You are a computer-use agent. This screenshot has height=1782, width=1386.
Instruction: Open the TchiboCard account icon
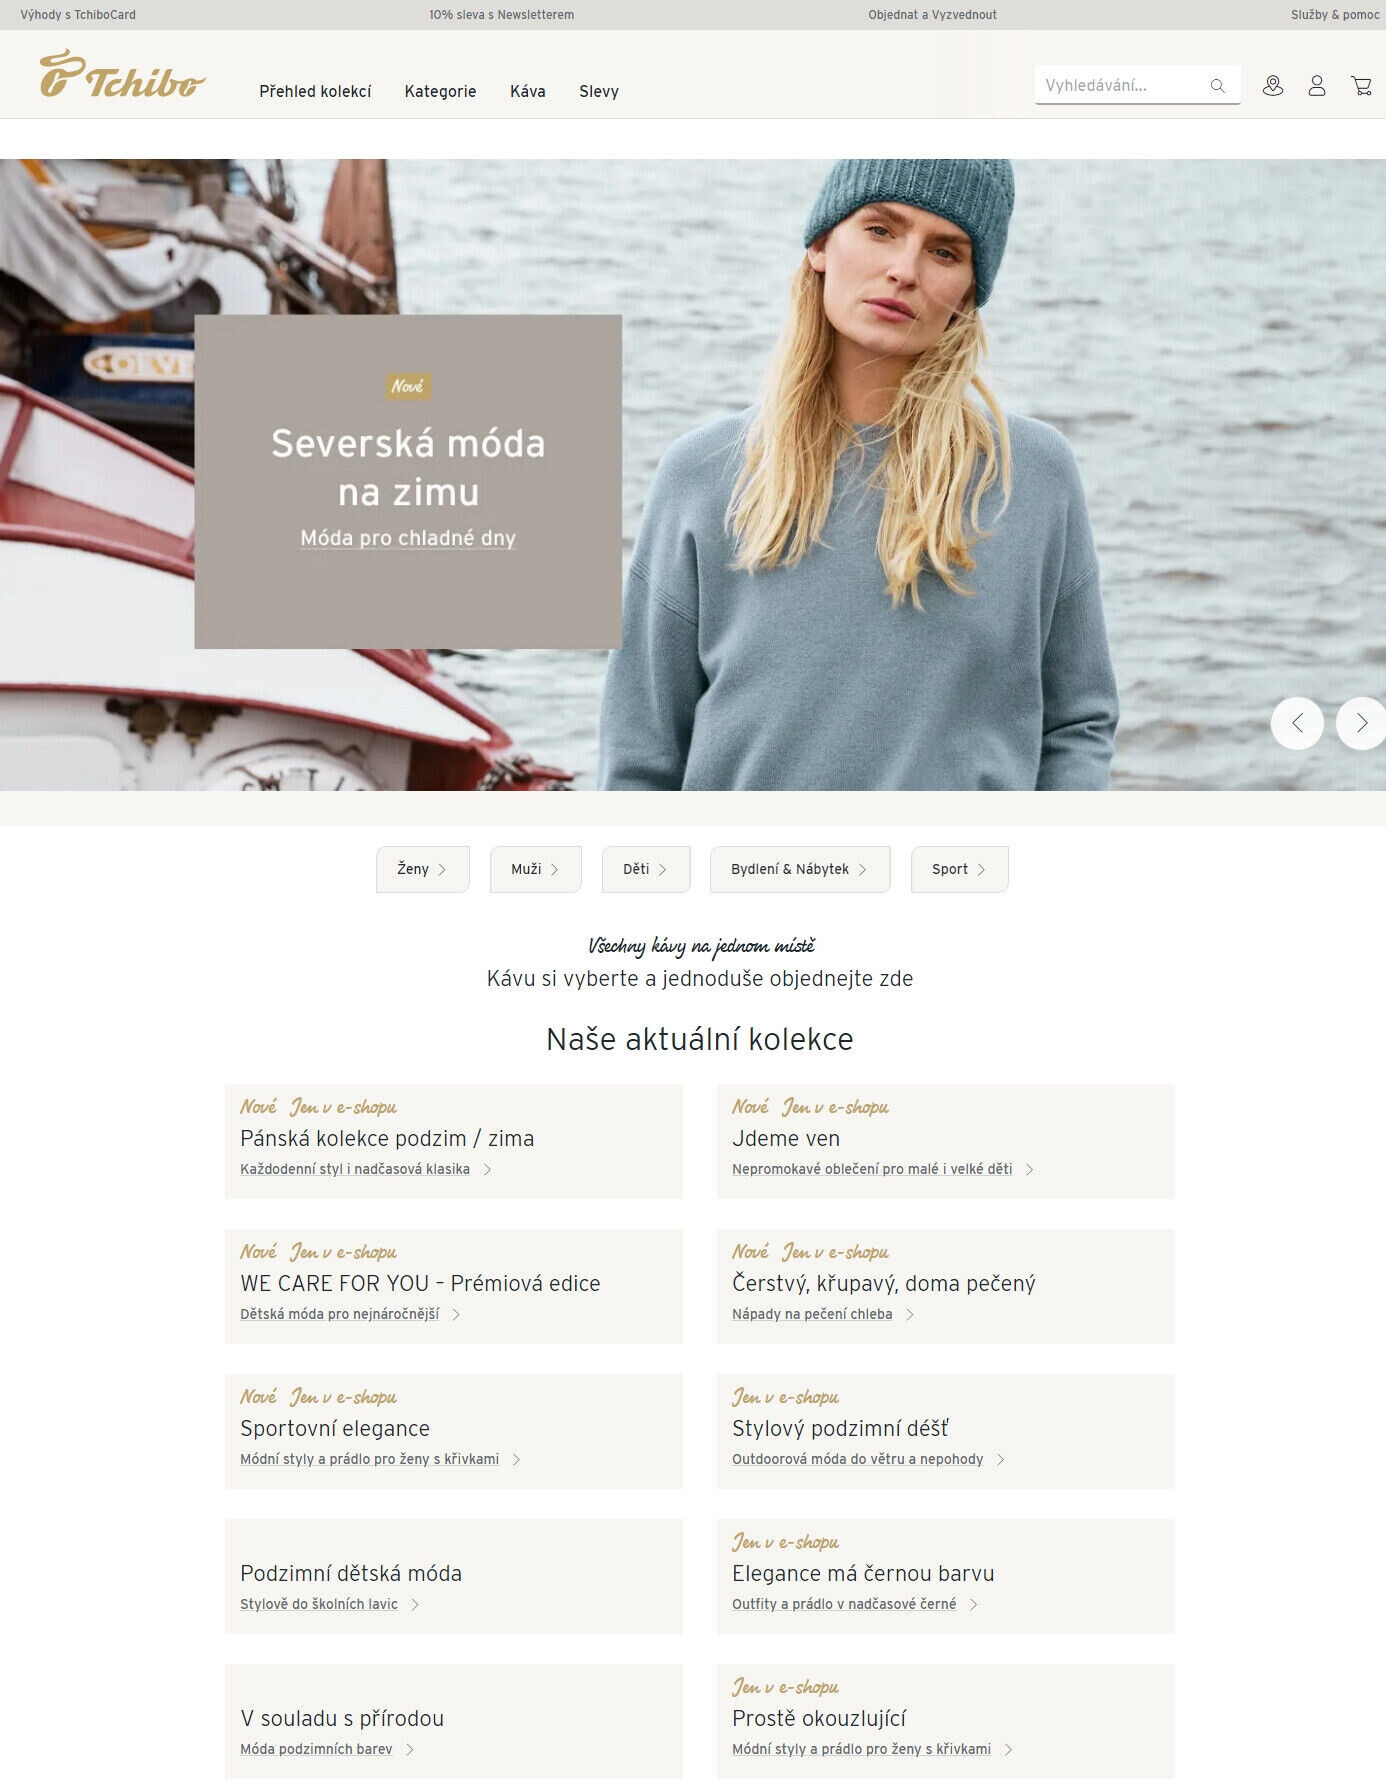coord(1272,86)
